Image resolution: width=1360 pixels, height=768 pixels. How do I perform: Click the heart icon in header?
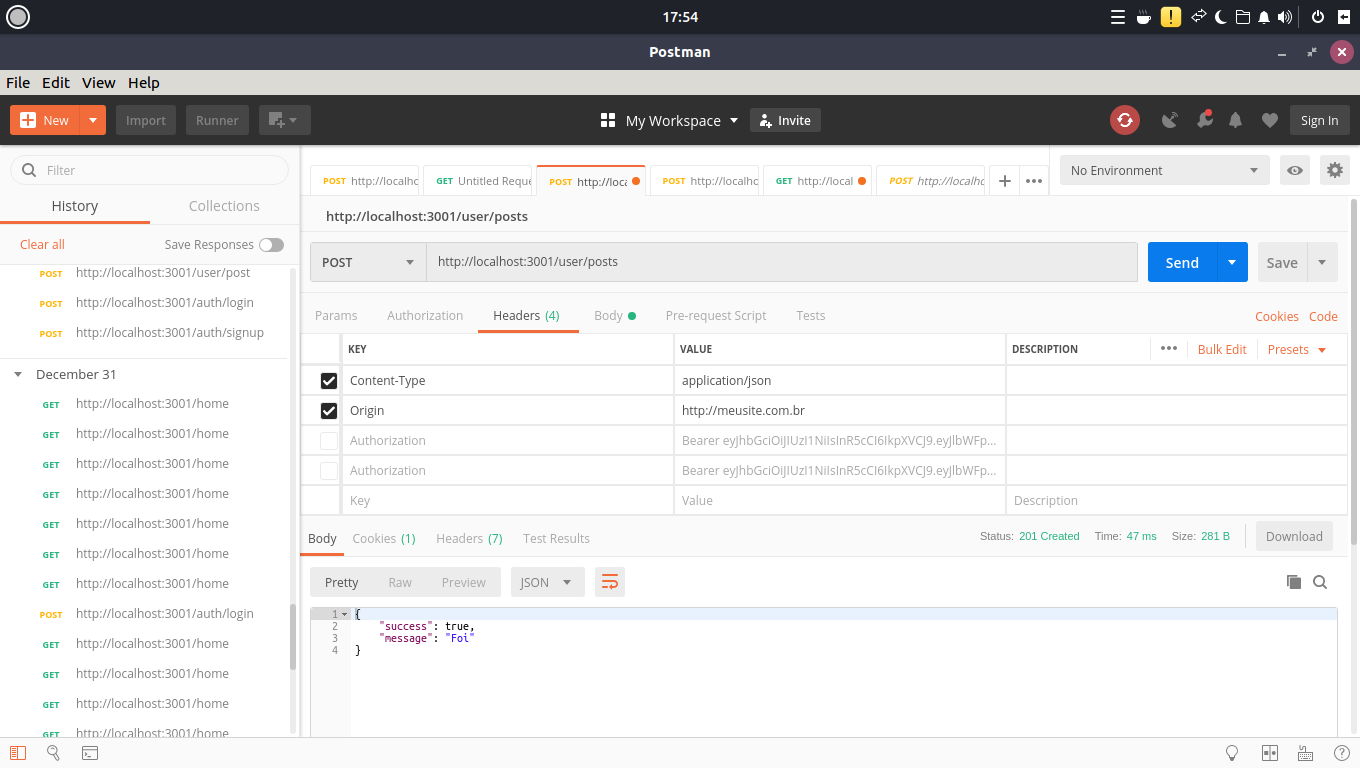1270,120
